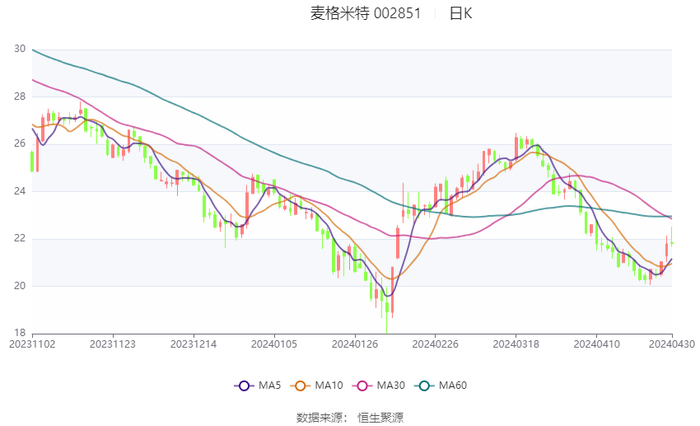
Task: Click the 20240318 date label
Action: tap(516, 344)
